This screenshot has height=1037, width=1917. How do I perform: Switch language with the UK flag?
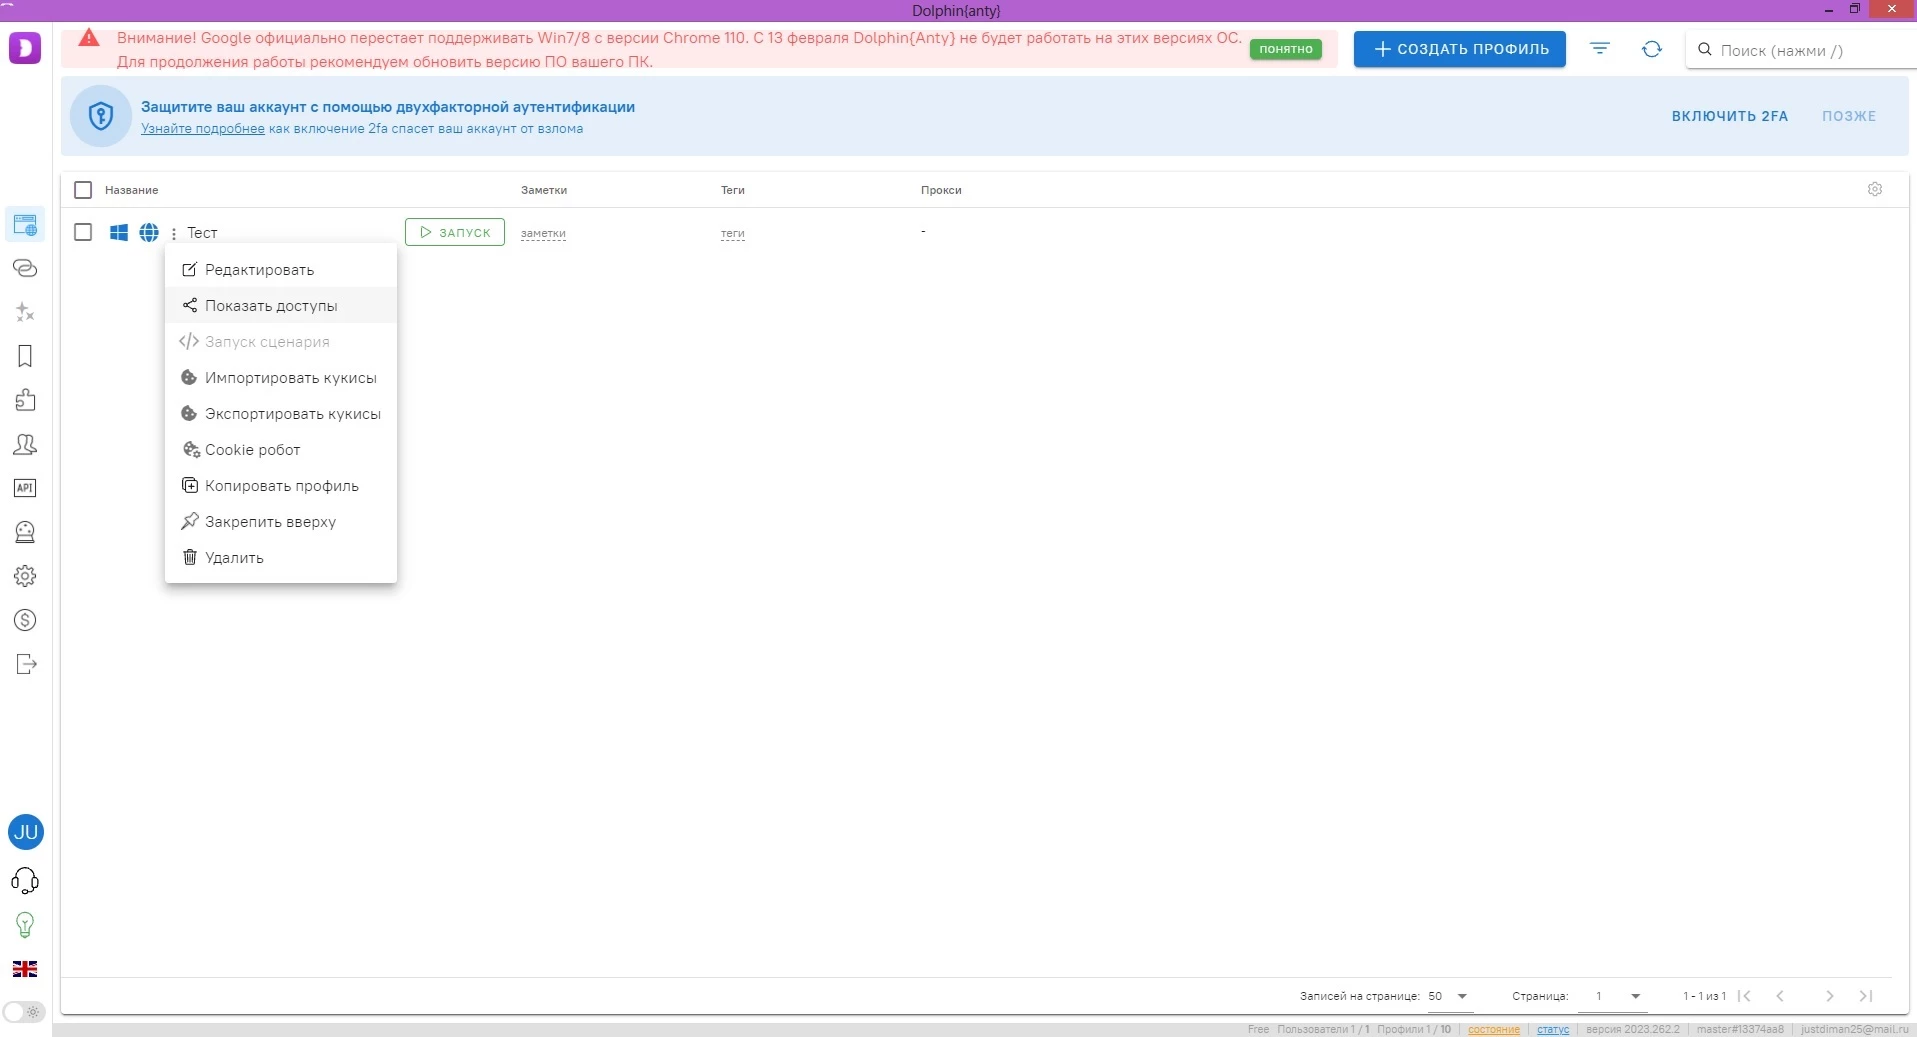[x=25, y=969]
